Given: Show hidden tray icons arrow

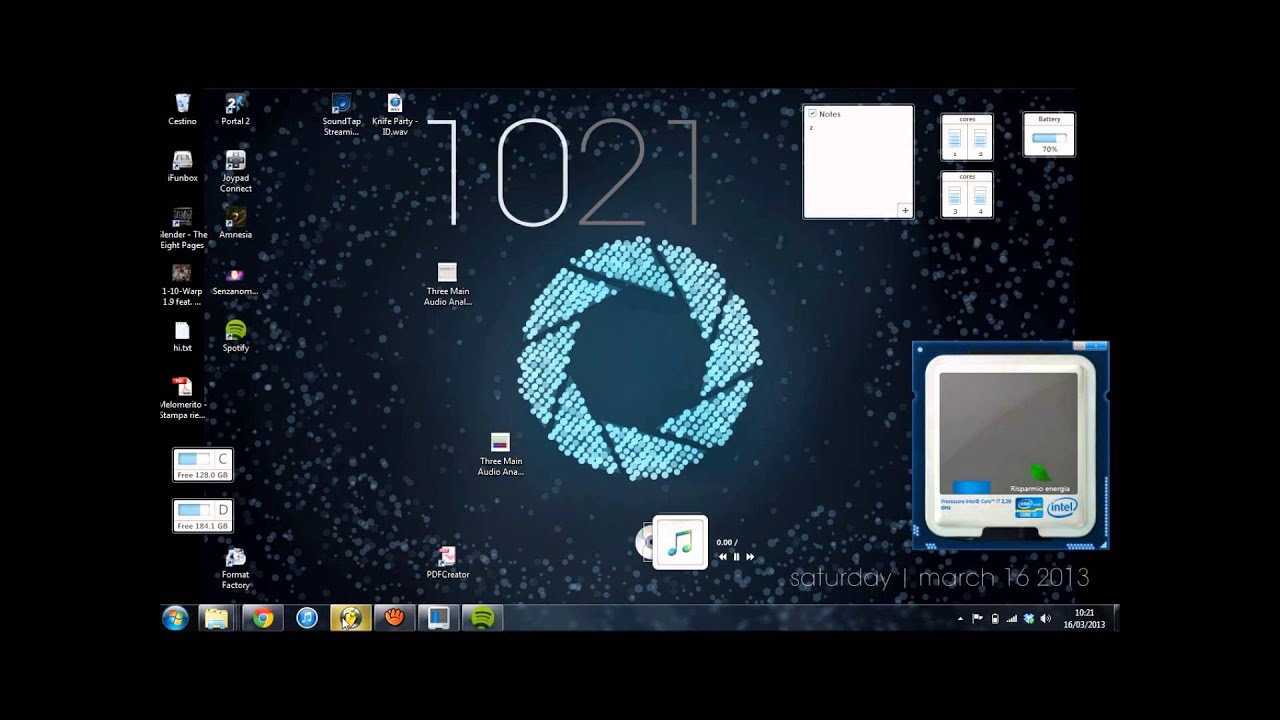Looking at the screenshot, I should click(960, 619).
